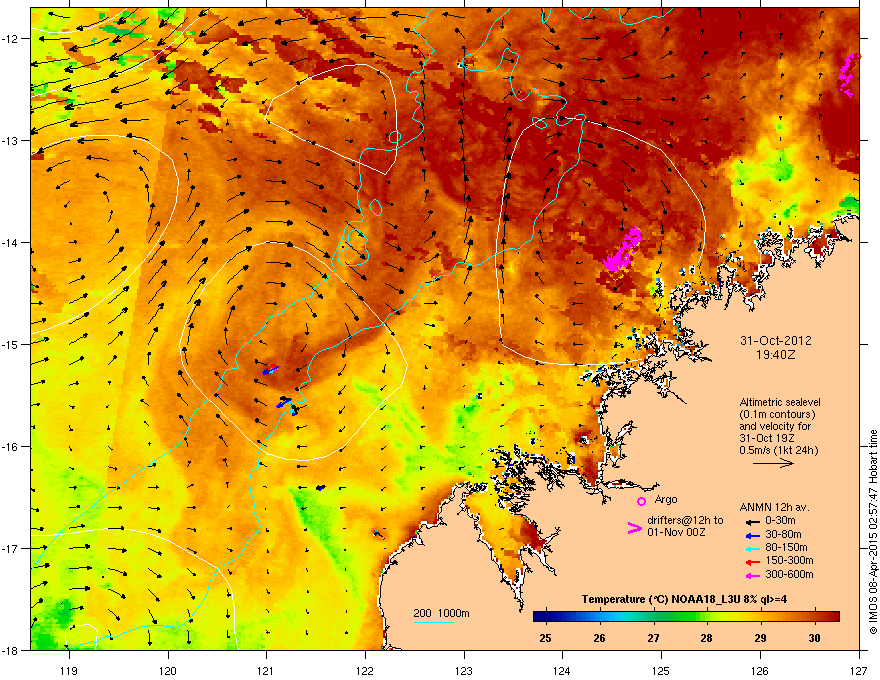The image size is (880, 680).
Task: Click the 'Argo' legend label
Action: click(666, 500)
